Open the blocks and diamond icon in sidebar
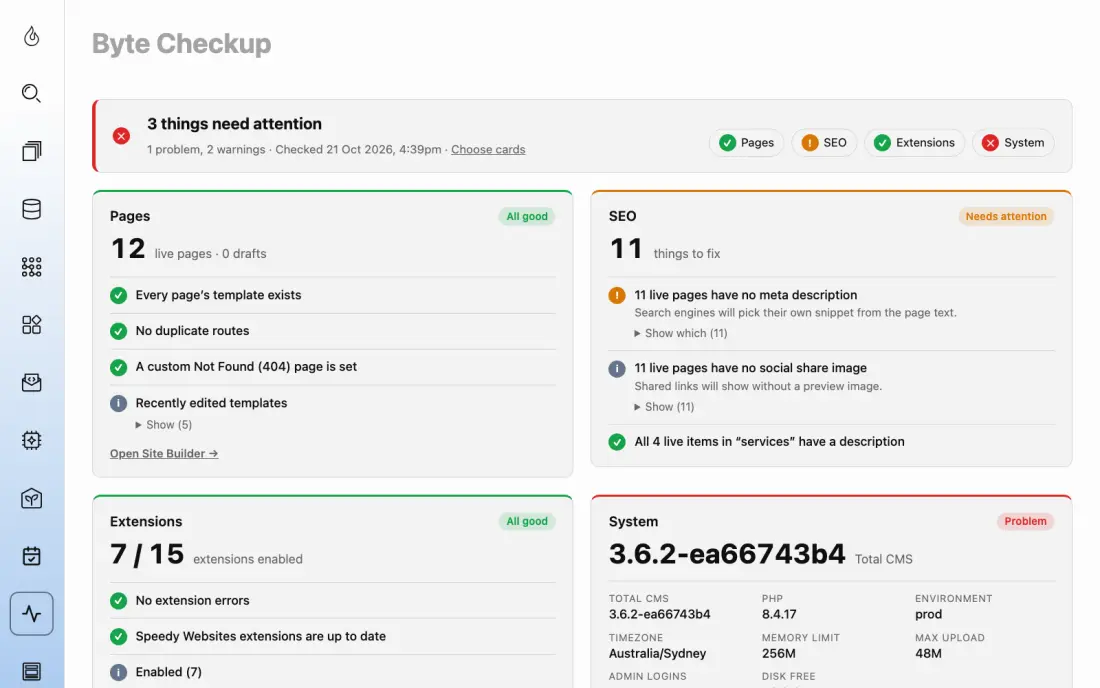 pyautogui.click(x=32, y=324)
